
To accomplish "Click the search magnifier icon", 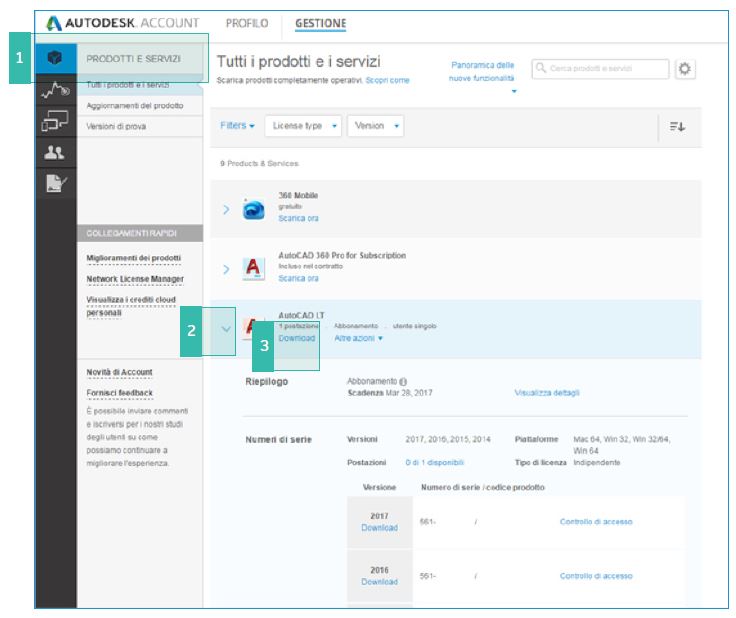I will 541,68.
